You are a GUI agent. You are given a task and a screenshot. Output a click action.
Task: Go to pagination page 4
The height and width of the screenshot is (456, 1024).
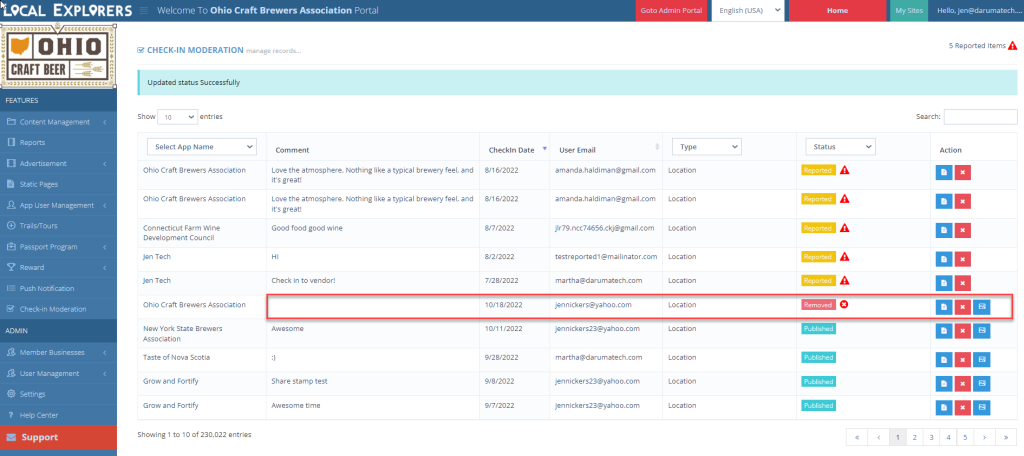tap(948, 437)
